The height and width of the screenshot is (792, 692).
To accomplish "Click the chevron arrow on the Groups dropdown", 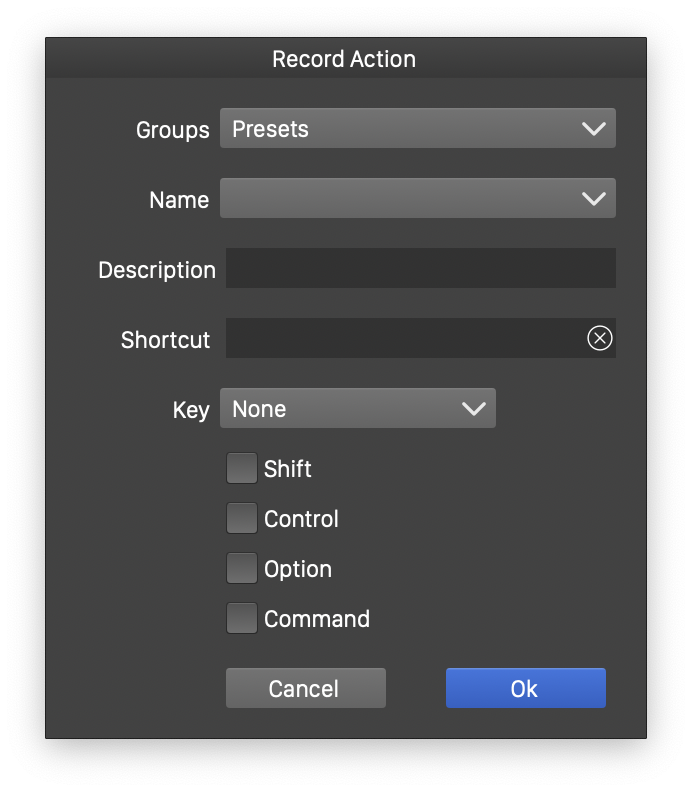I will click(x=593, y=129).
